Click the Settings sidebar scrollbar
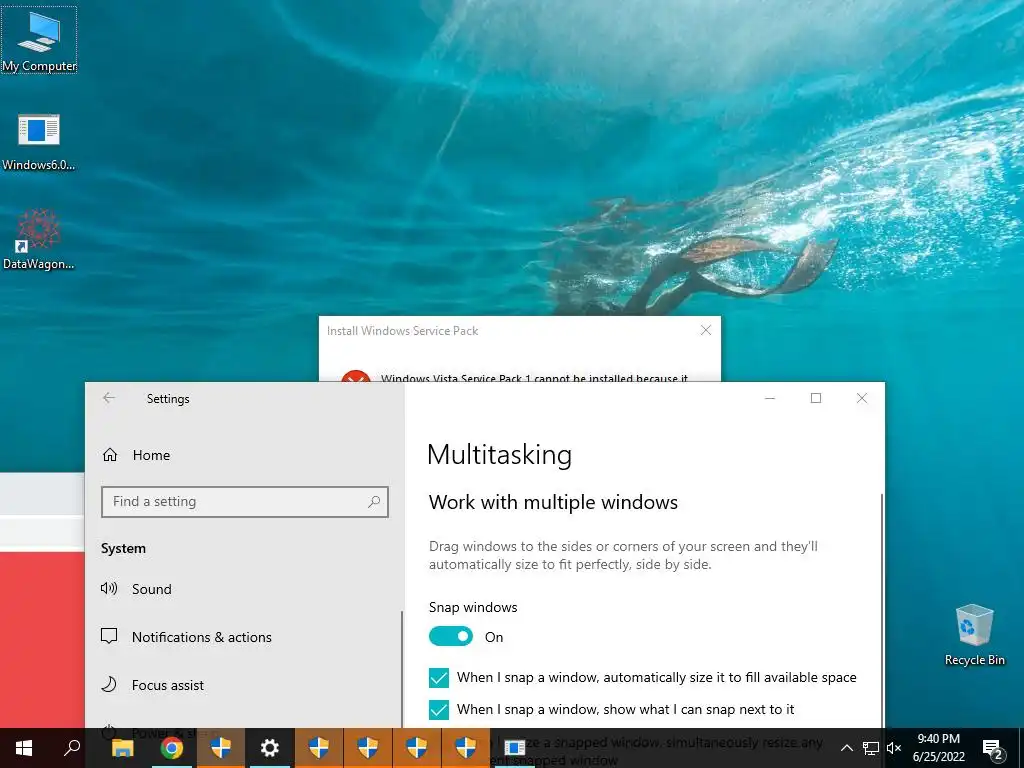Viewport: 1024px width, 768px height. [x=402, y=669]
